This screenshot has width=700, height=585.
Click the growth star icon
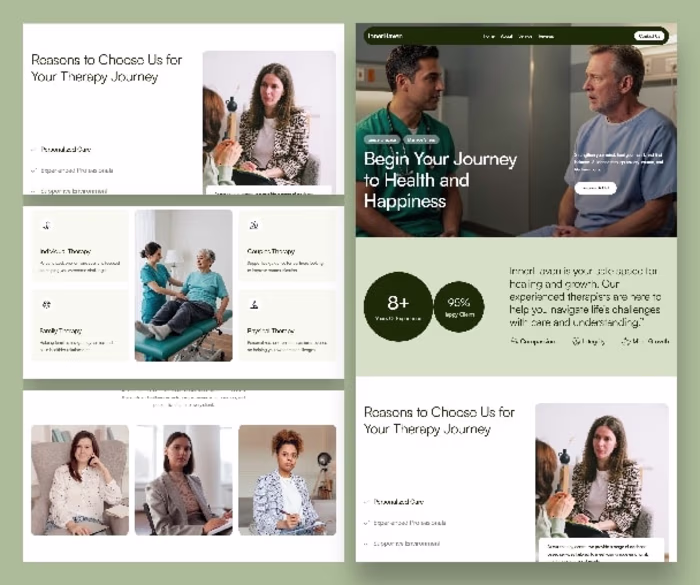coord(626,342)
